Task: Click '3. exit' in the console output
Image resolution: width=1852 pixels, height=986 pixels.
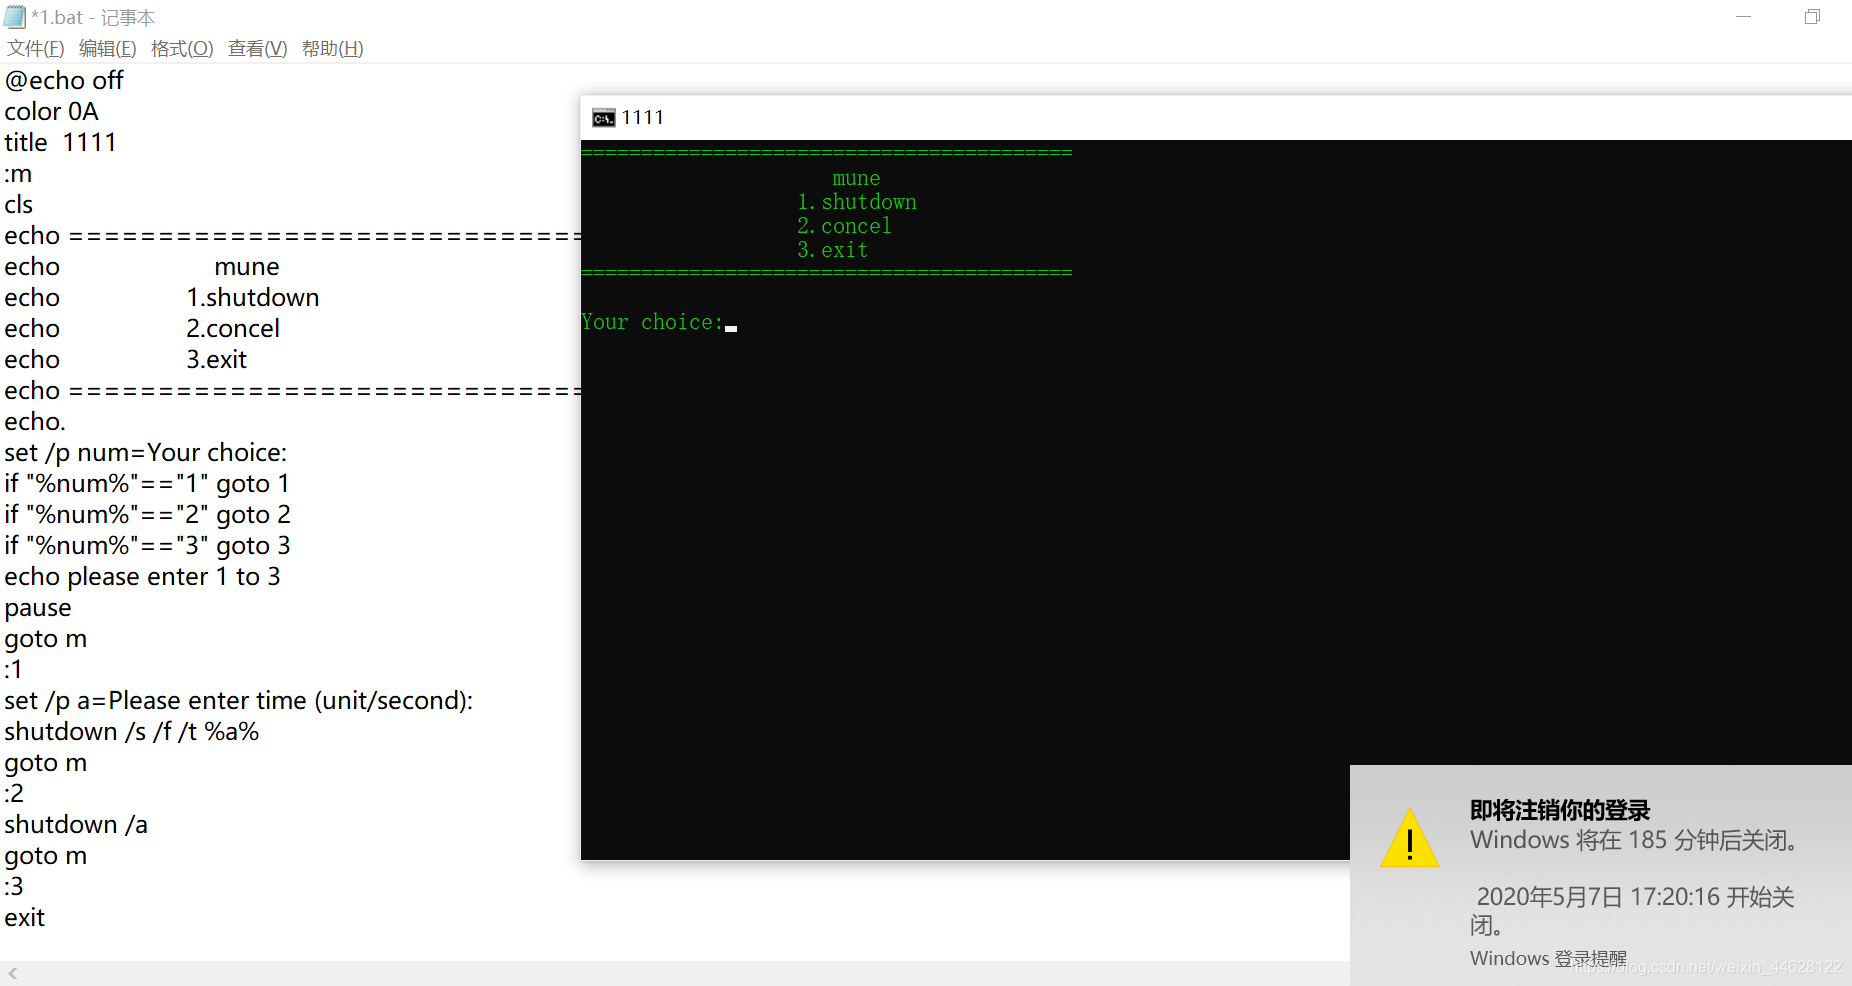Action: point(832,250)
